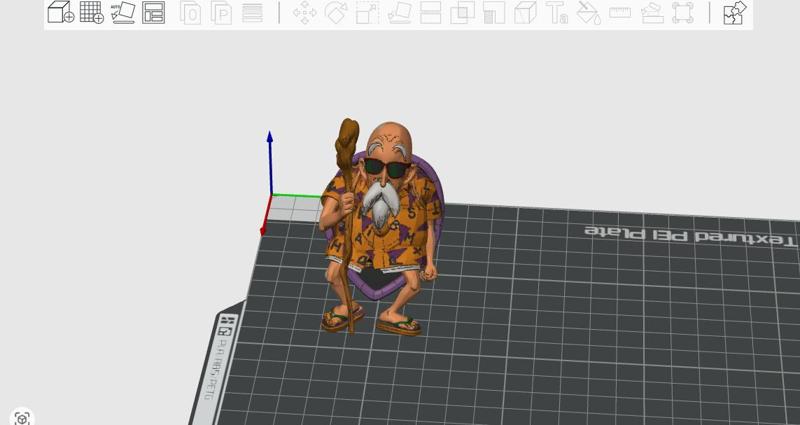Click the view cube icon at bottom left
Image resolution: width=800 pixels, height=425 pixels.
[x=21, y=418]
